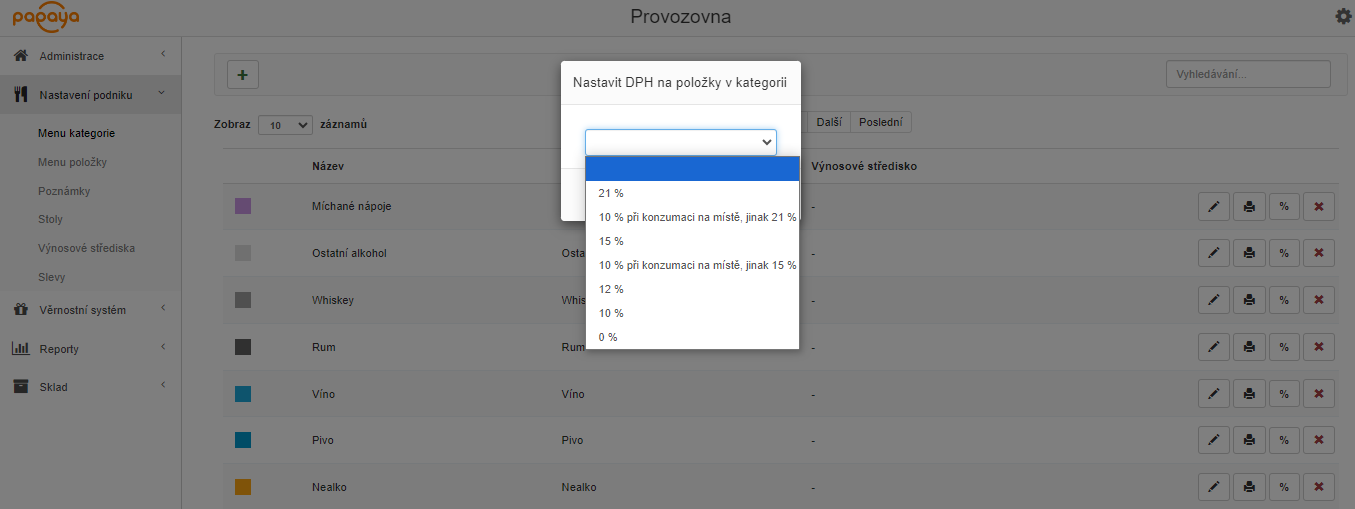Click the Papaya logo
The height and width of the screenshot is (509, 1355).
pyautogui.click(x=46, y=17)
